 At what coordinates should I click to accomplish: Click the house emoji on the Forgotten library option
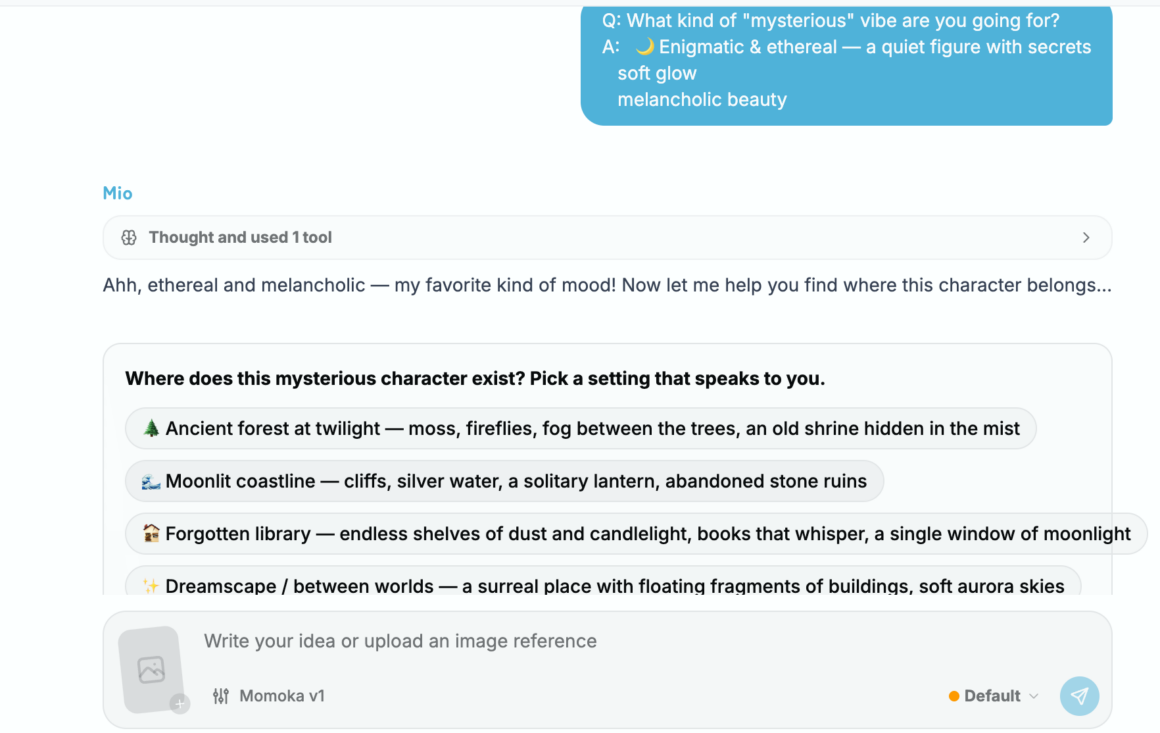pyautogui.click(x=151, y=533)
